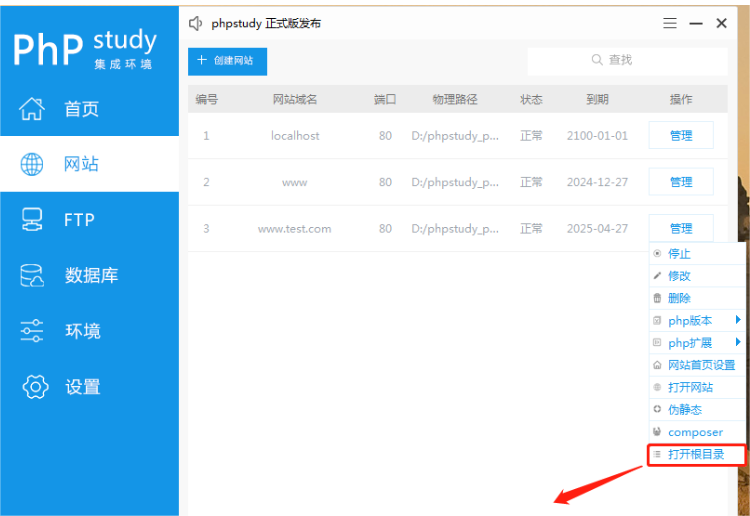Click the database icon beside 数据库
This screenshot has width=750, height=516.
pyautogui.click(x=32, y=275)
